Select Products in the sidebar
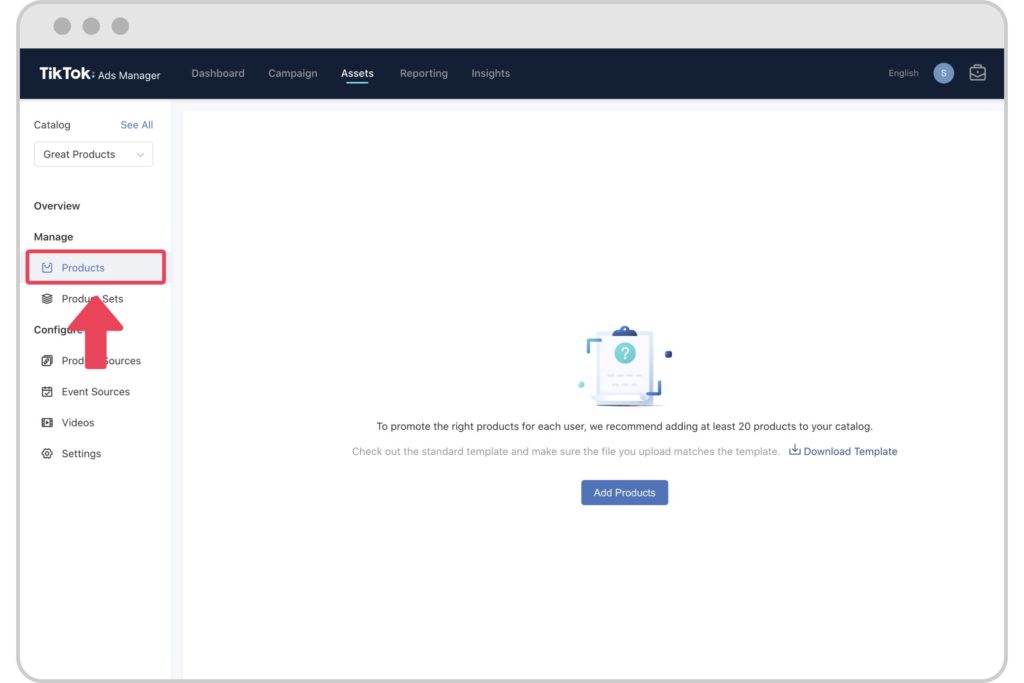1024x683 pixels. tap(96, 267)
